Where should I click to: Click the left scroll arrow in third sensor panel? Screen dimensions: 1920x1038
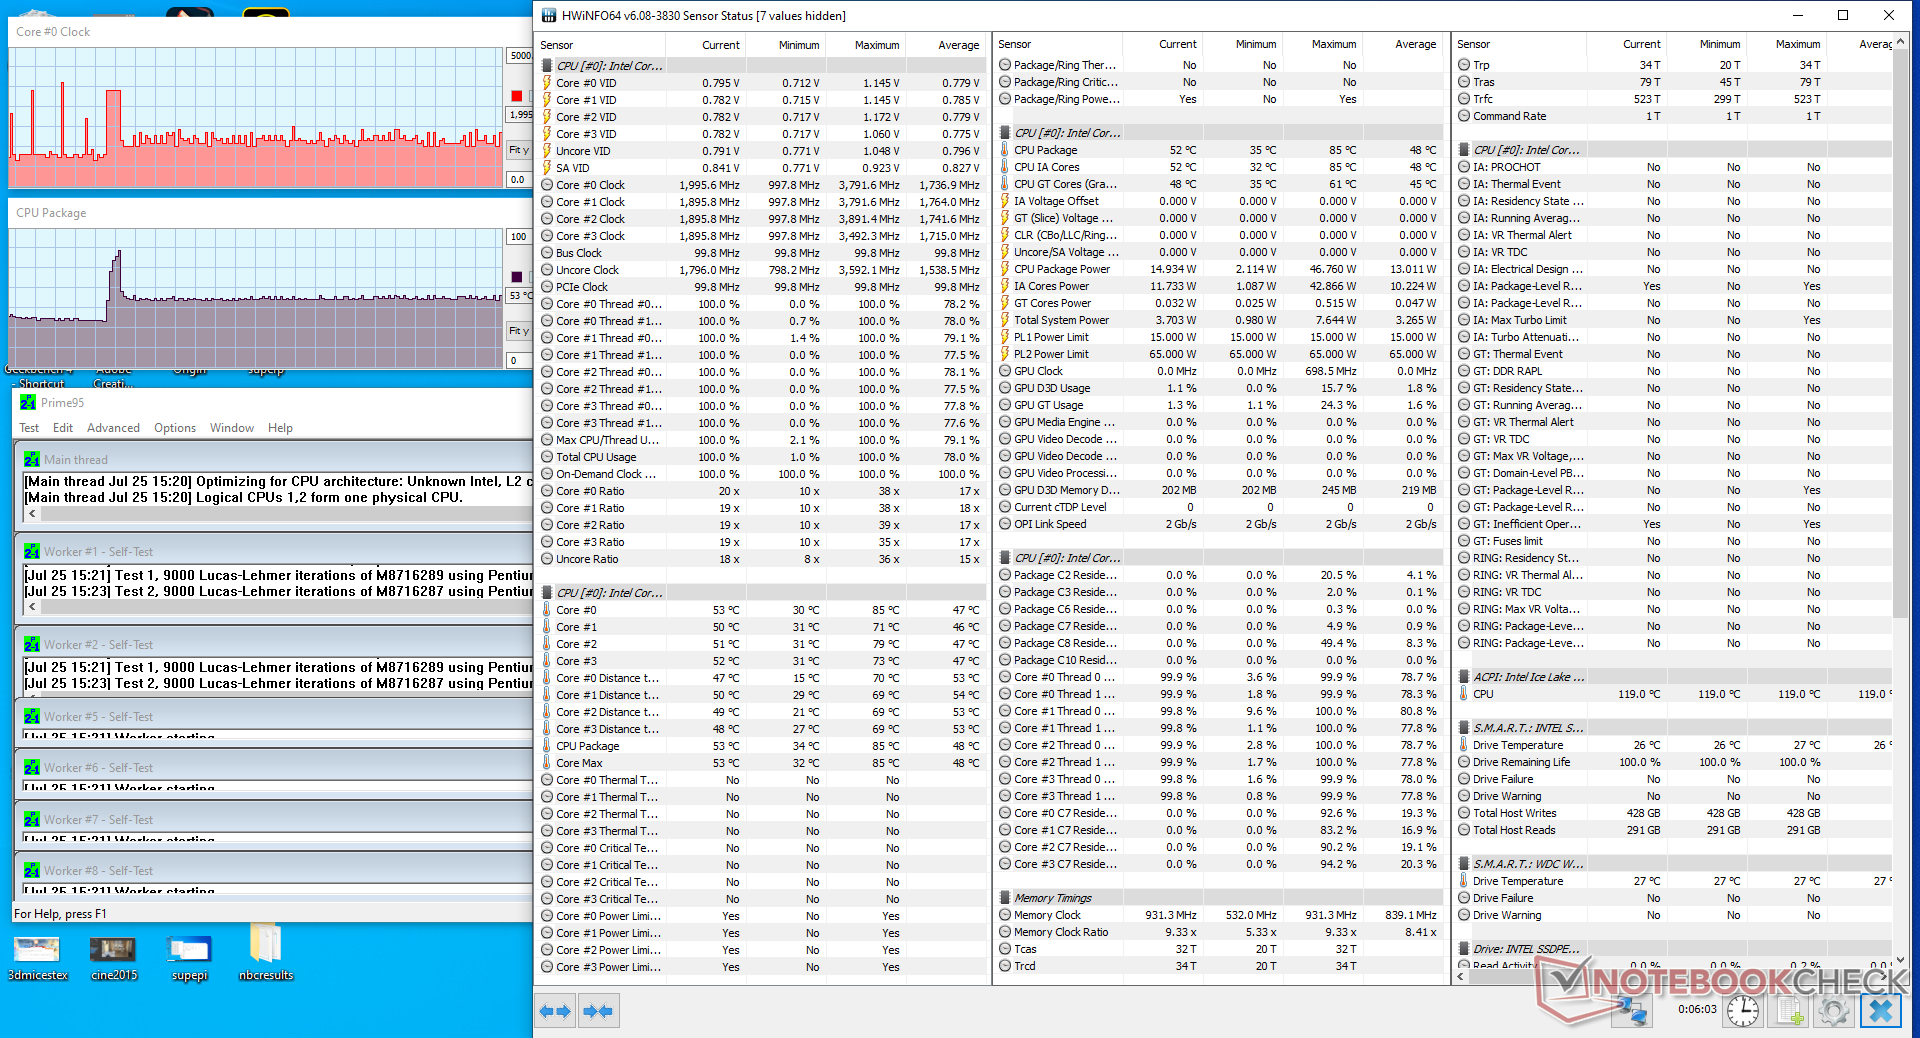coord(1461,976)
